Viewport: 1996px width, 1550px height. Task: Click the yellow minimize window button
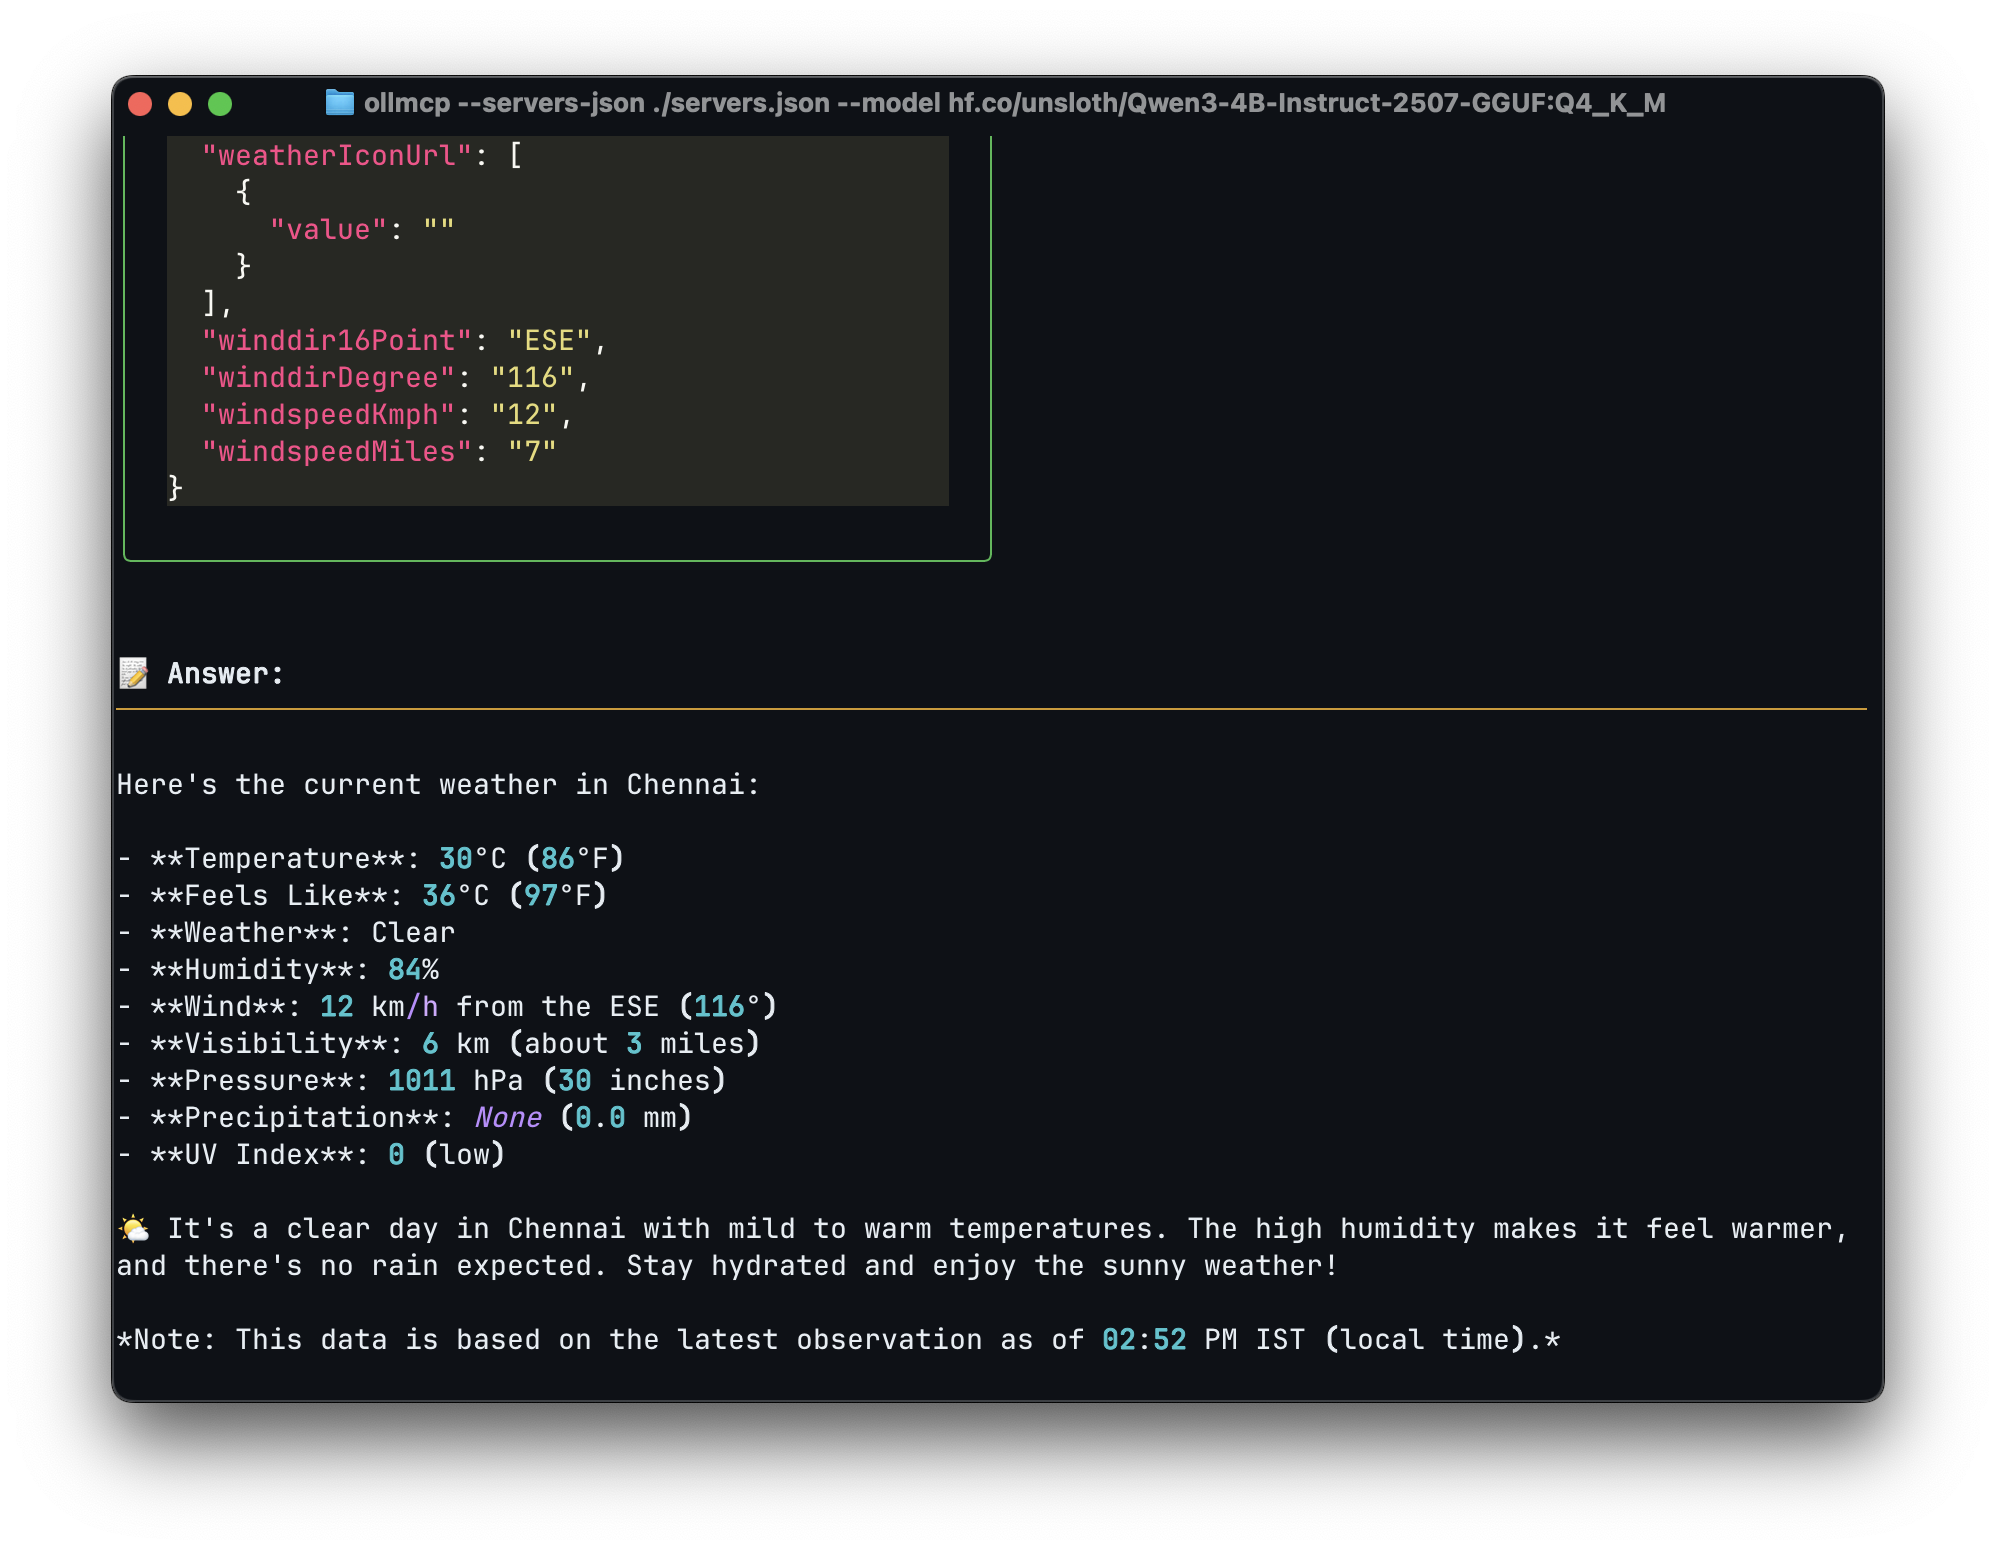[x=180, y=104]
